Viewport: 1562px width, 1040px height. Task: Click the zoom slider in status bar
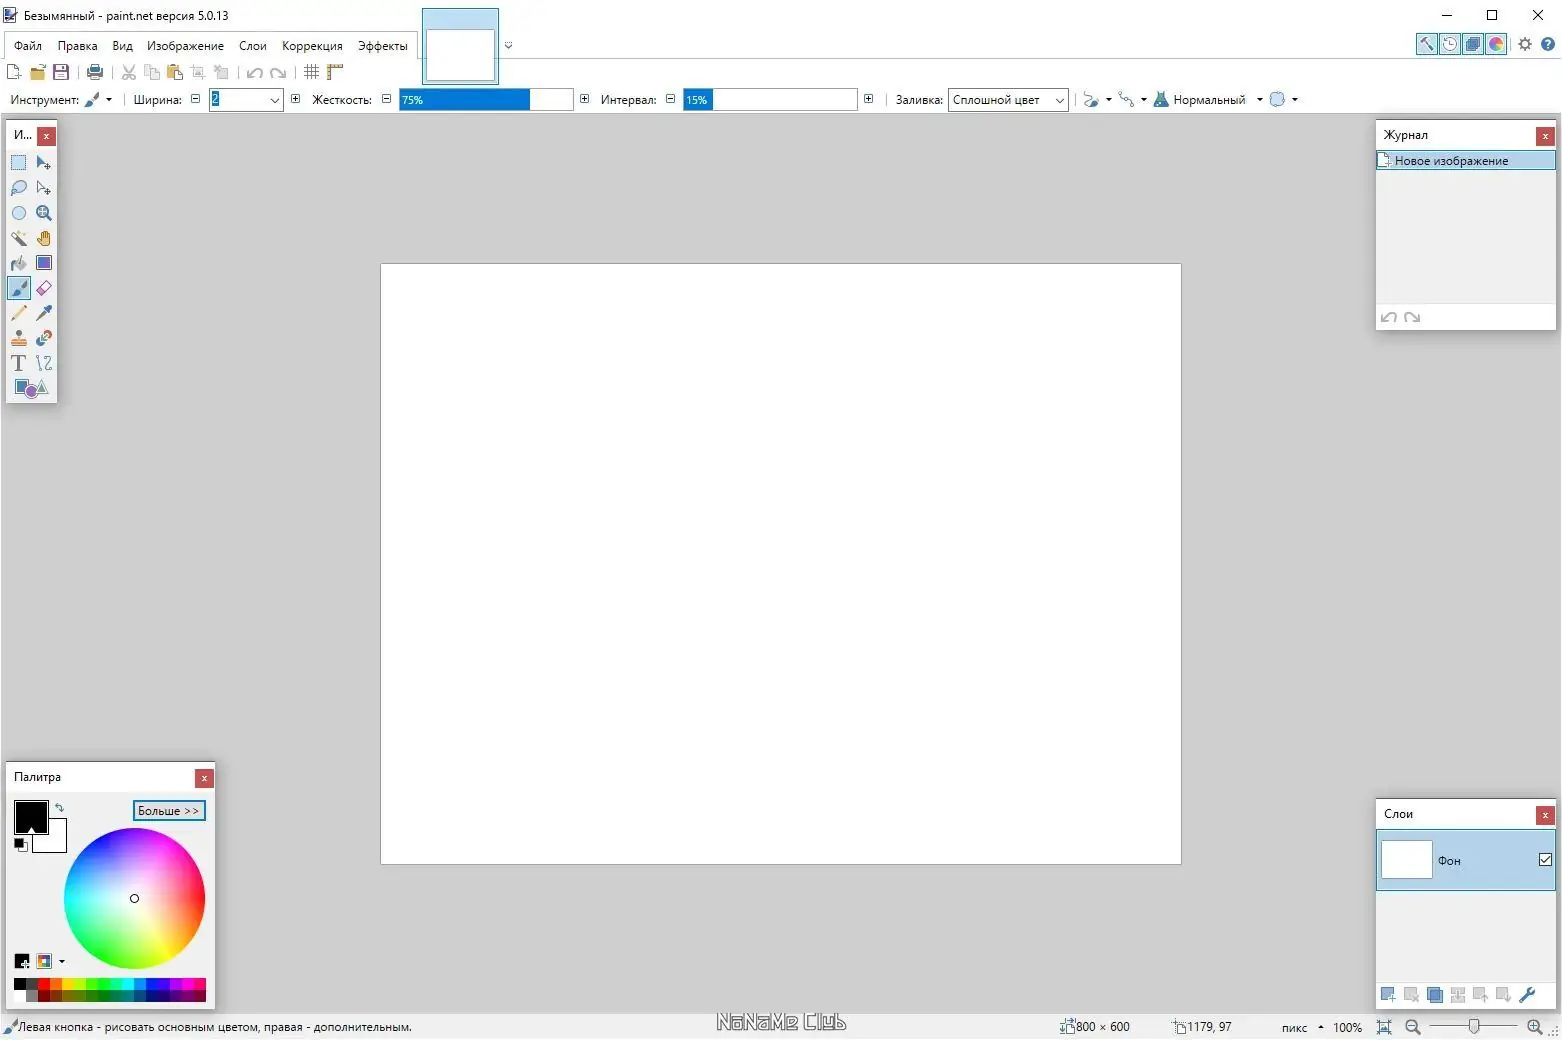pyautogui.click(x=1474, y=1027)
